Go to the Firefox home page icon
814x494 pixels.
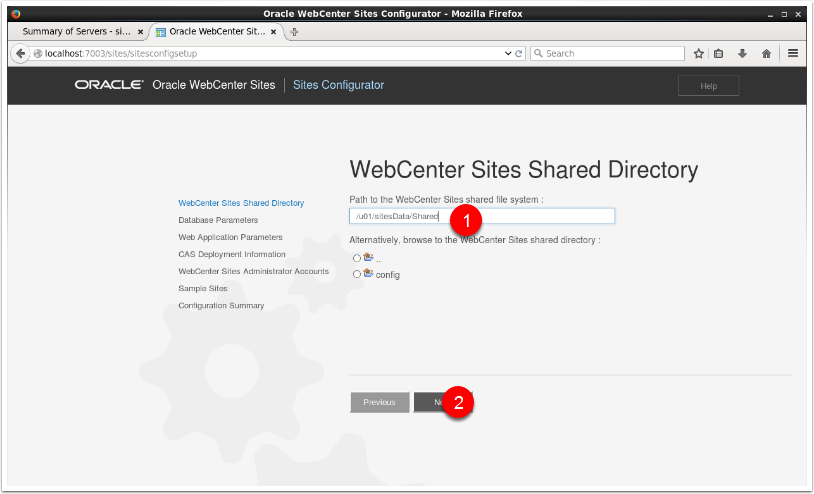(x=766, y=53)
